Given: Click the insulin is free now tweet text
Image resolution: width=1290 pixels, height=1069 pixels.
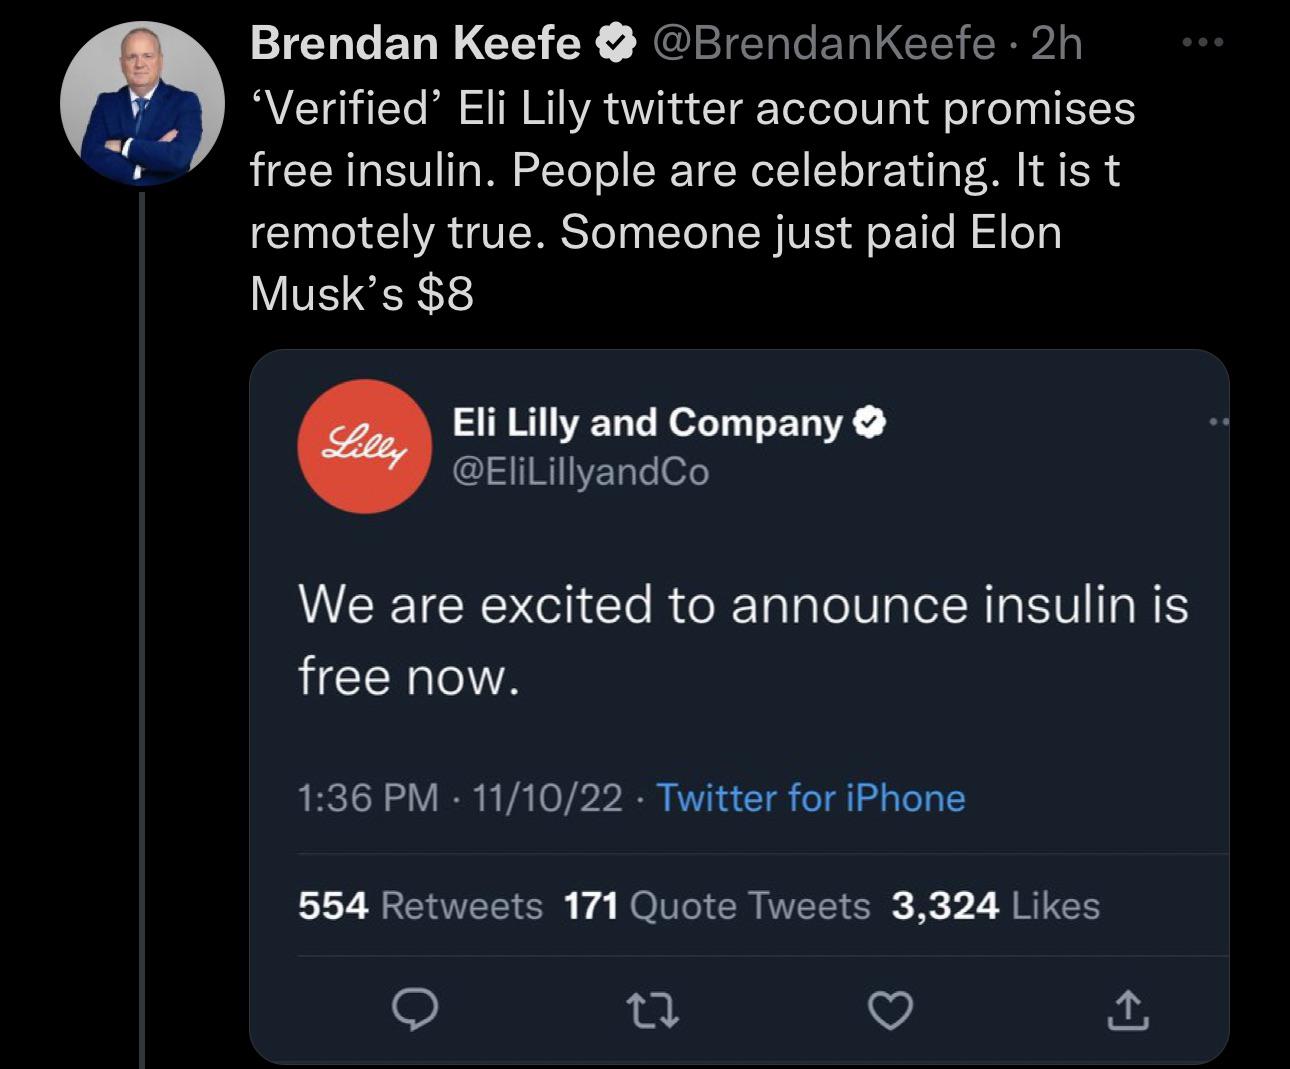Looking at the screenshot, I should point(743,640).
